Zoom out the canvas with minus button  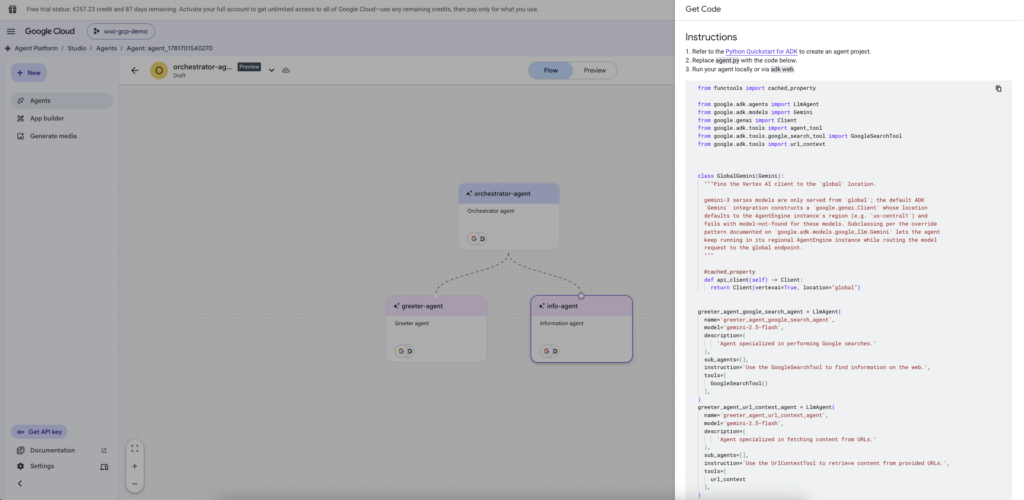pyautogui.click(x=135, y=484)
